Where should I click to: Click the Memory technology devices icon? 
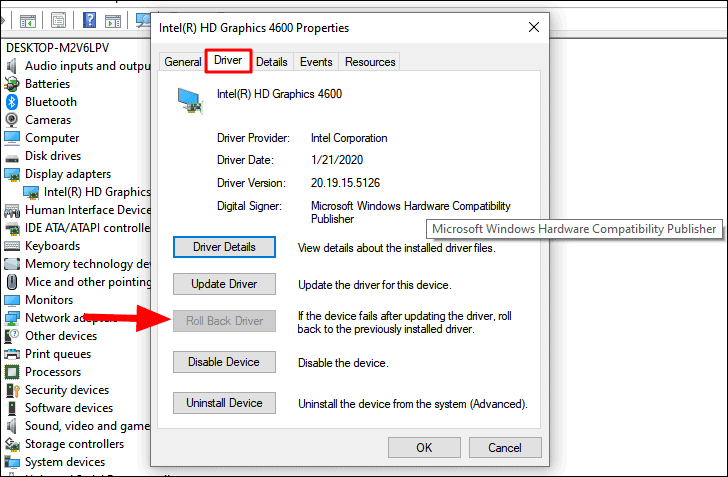[x=12, y=264]
